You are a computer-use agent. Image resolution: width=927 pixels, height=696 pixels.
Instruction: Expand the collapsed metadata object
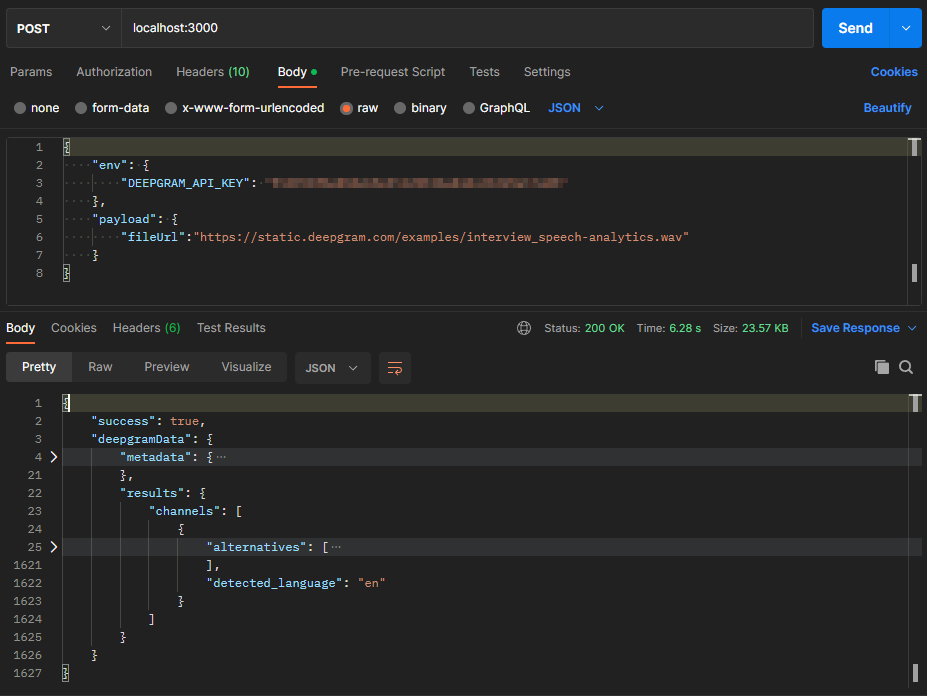pyautogui.click(x=54, y=457)
